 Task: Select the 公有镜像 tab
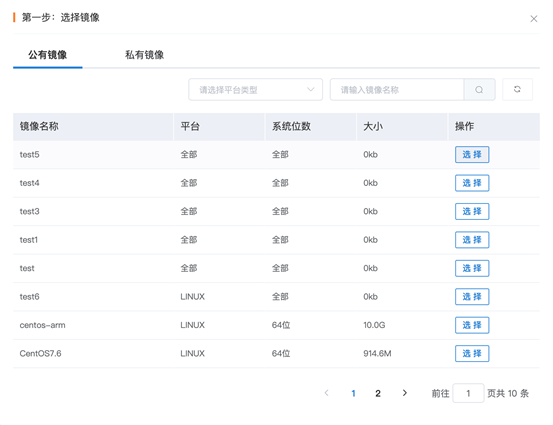[48, 55]
